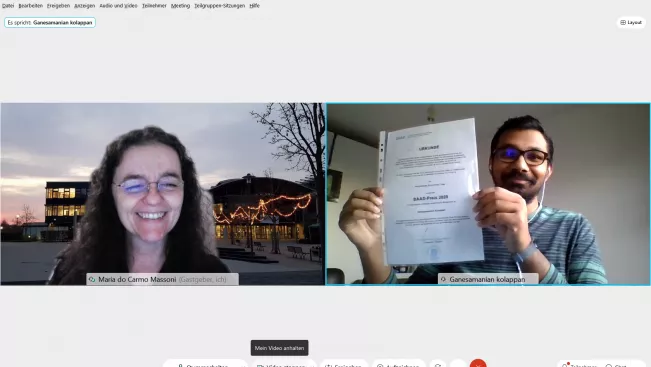This screenshot has height=367, width=651.
Task: Click the share screen icon next to Freigeben
Action: coord(328,366)
